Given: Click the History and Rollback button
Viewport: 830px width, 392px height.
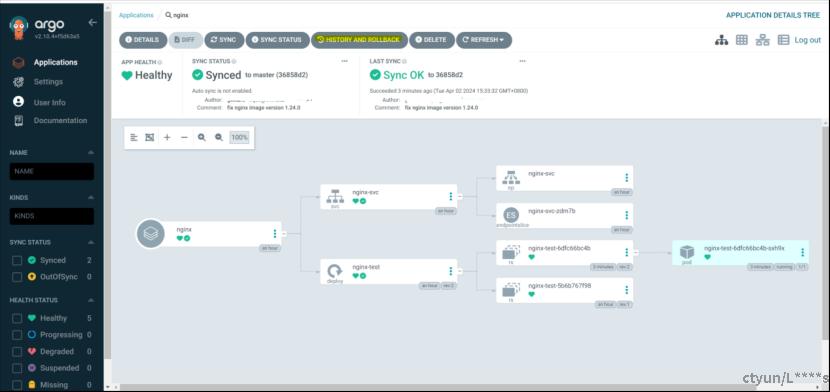Looking at the screenshot, I should (x=359, y=40).
